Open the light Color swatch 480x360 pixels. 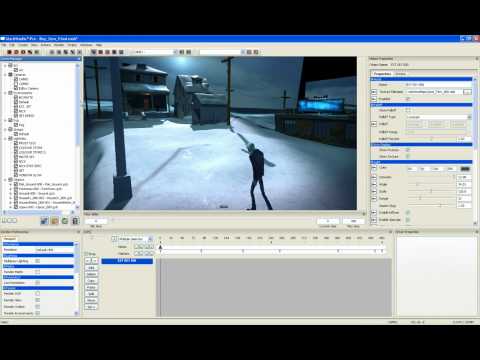pos(465,169)
